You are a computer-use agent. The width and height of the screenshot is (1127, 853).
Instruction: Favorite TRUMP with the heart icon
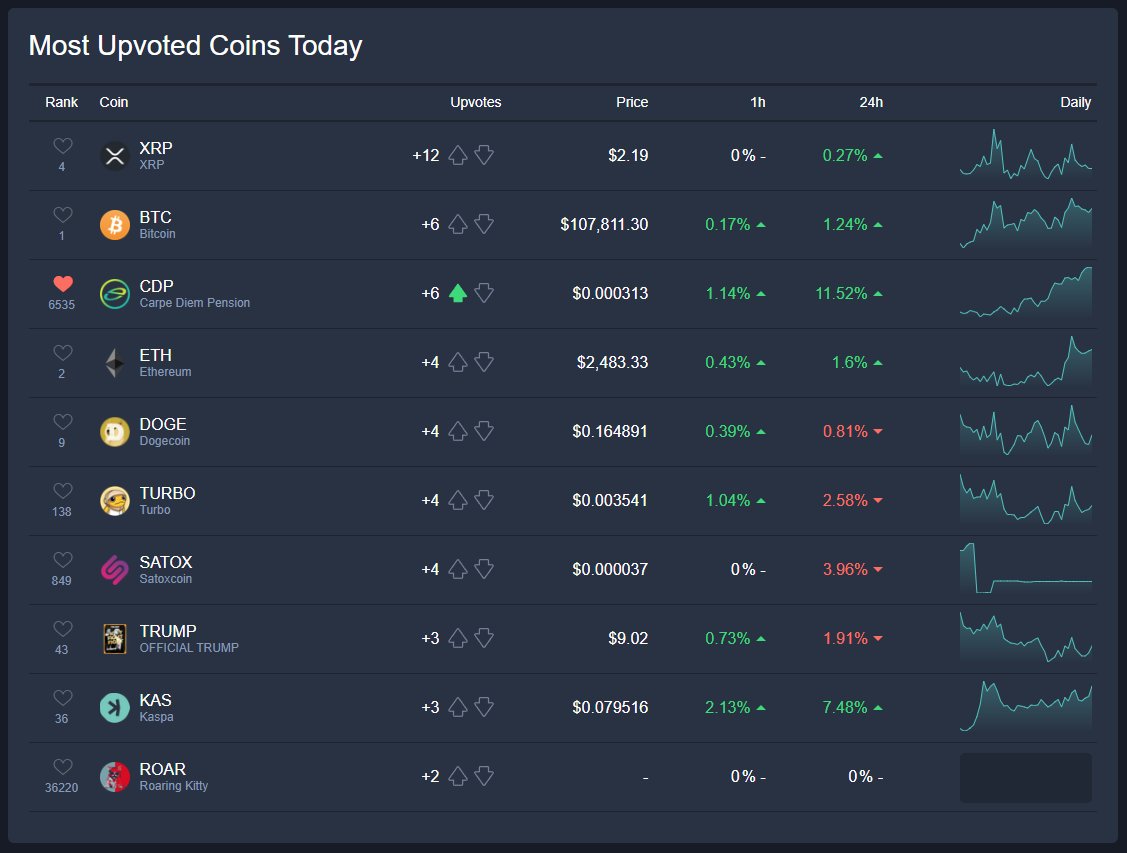point(63,629)
